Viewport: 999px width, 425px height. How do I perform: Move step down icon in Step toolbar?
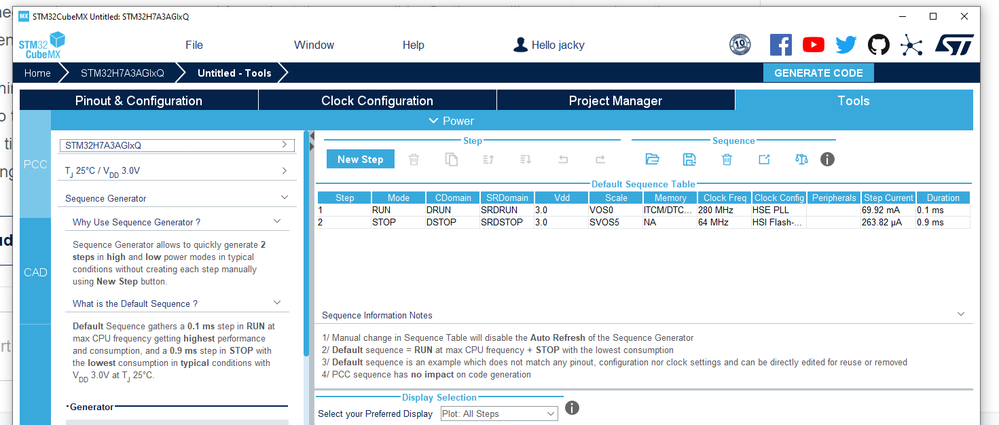[x=525, y=159]
